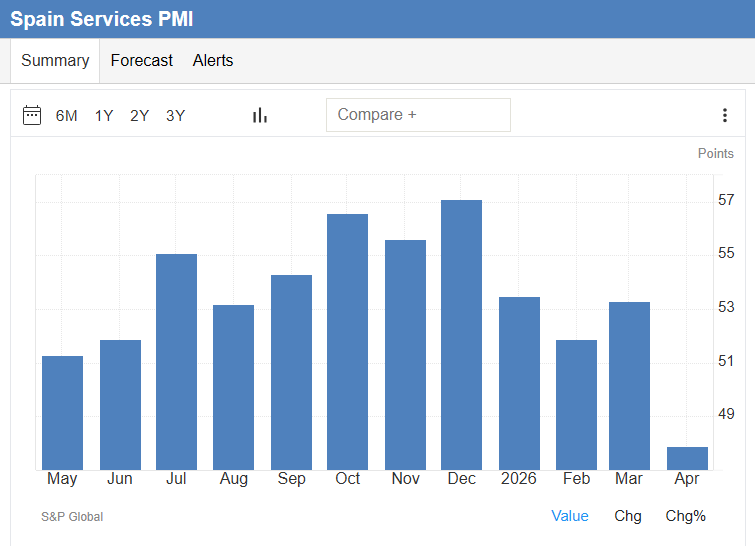
Task: Open the three-dot chart options menu
Action: [x=725, y=115]
